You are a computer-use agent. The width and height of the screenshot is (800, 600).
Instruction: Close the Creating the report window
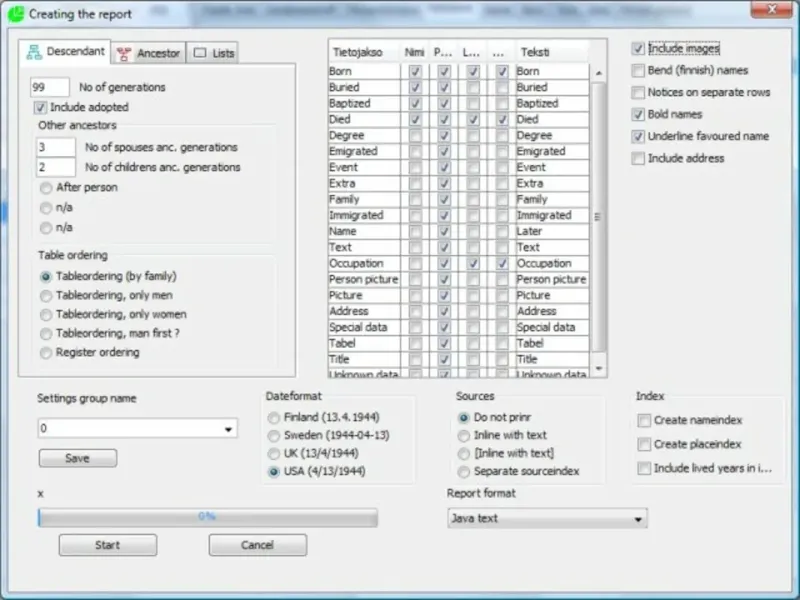coord(771,9)
